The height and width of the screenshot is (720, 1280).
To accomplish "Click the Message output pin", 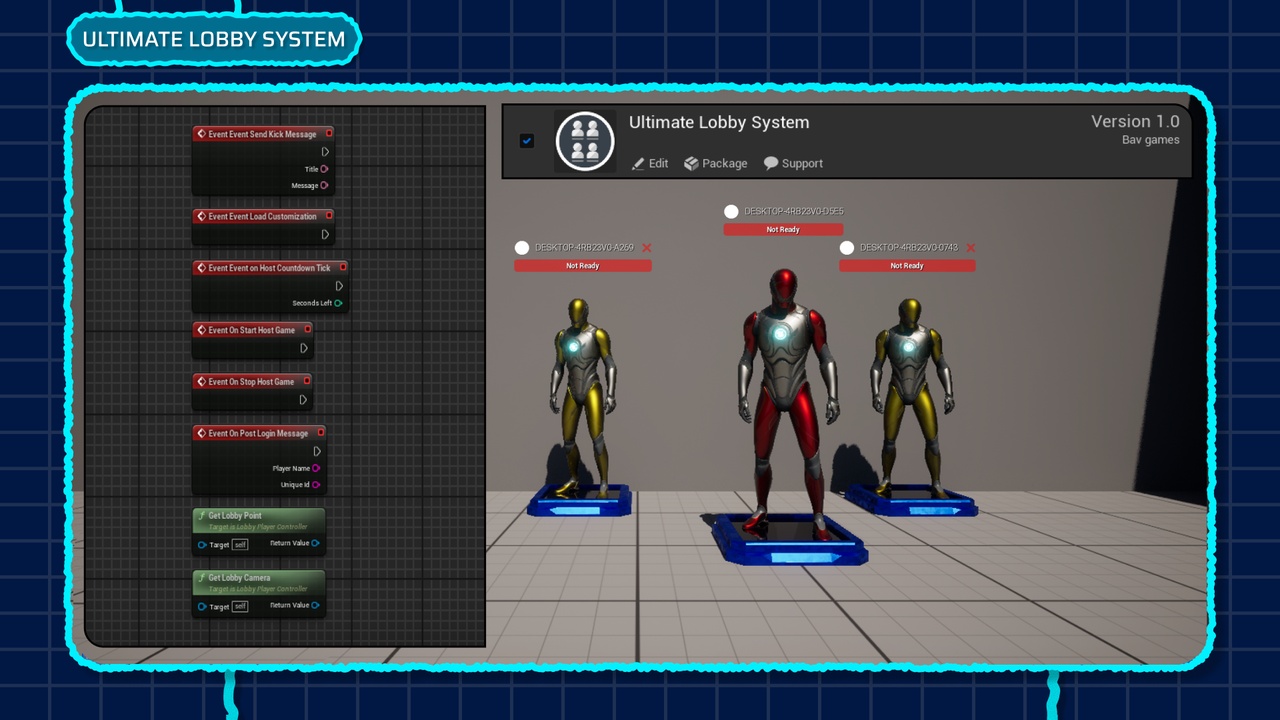I will tap(324, 185).
